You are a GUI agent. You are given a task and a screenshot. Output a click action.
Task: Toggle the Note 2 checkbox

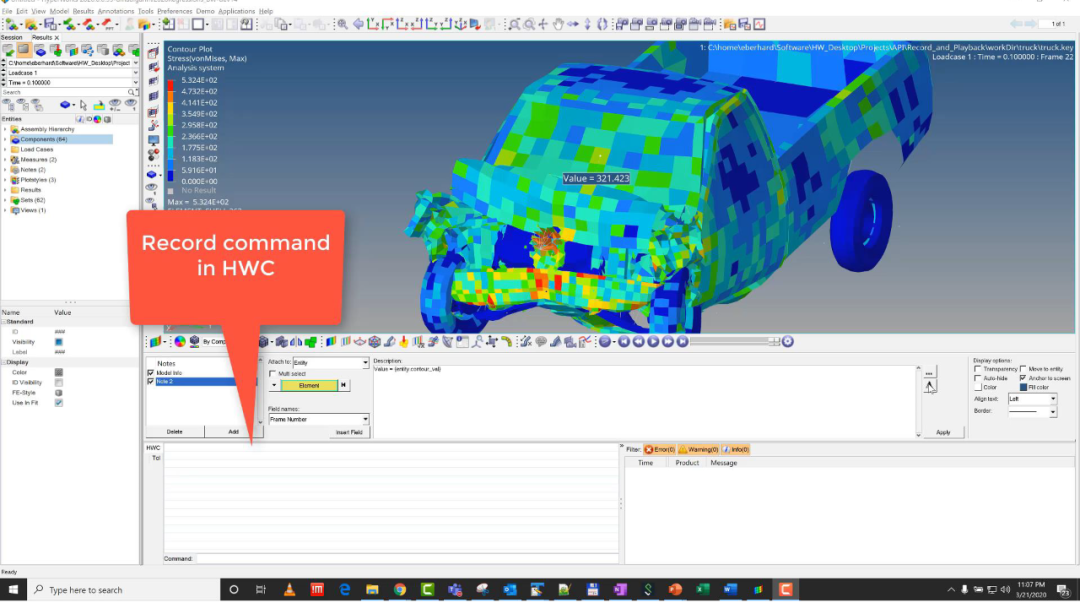click(151, 381)
